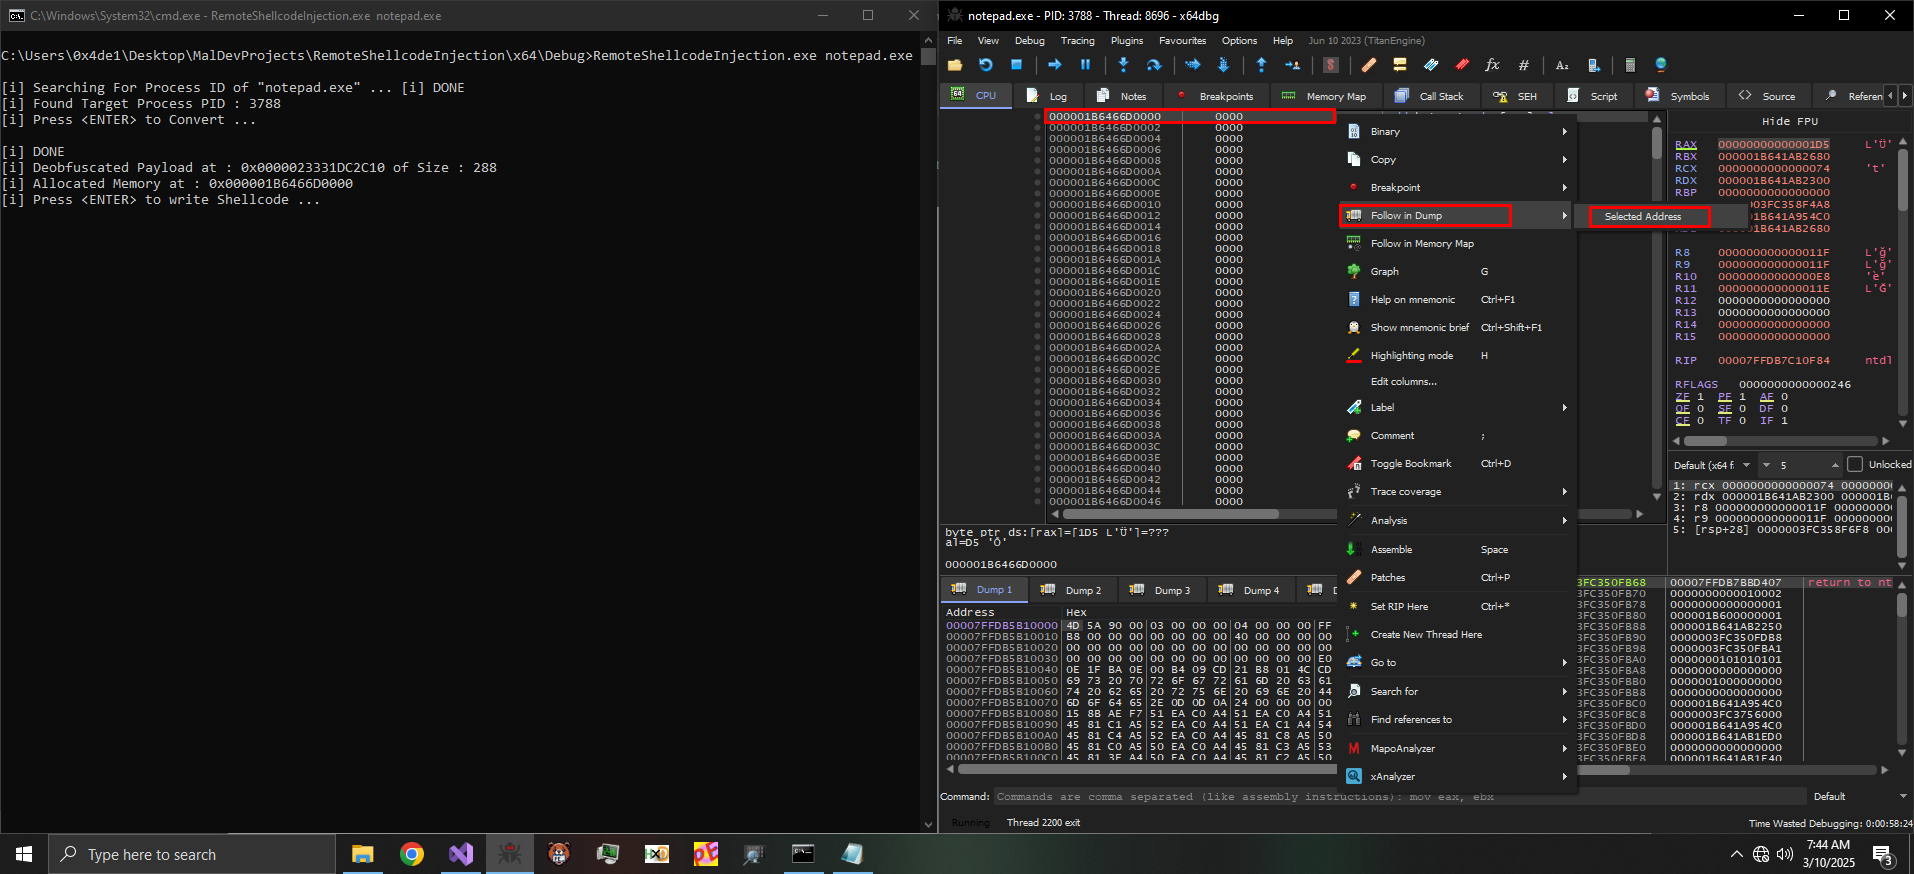Open the Calculator toolbar icon
Viewport: 1914px width, 874px height.
point(1630,65)
